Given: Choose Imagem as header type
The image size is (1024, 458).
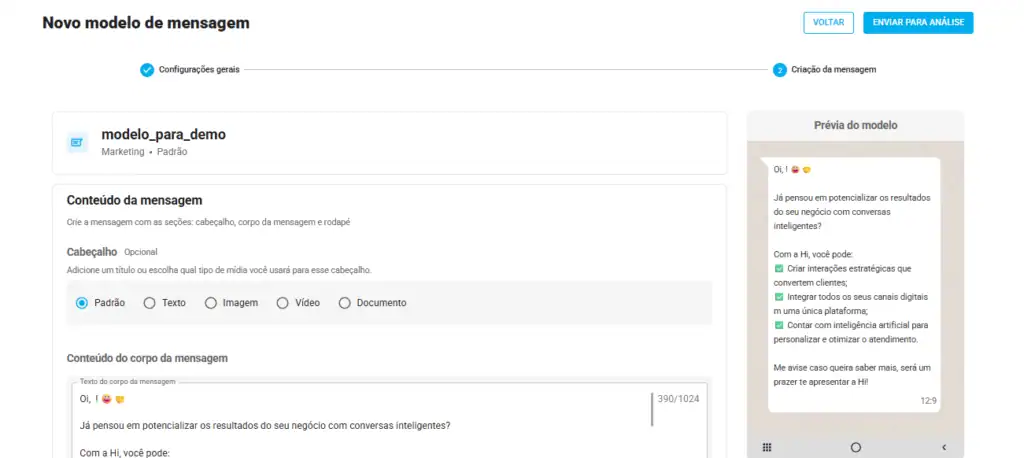Looking at the screenshot, I should coord(211,303).
